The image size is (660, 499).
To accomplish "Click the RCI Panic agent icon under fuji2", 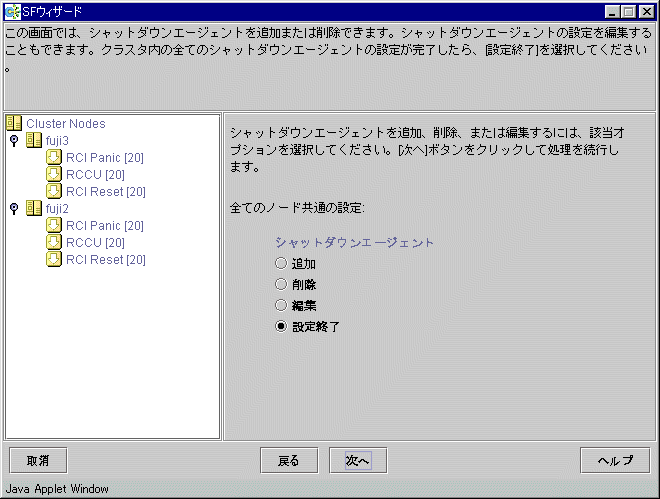I will click(x=53, y=225).
